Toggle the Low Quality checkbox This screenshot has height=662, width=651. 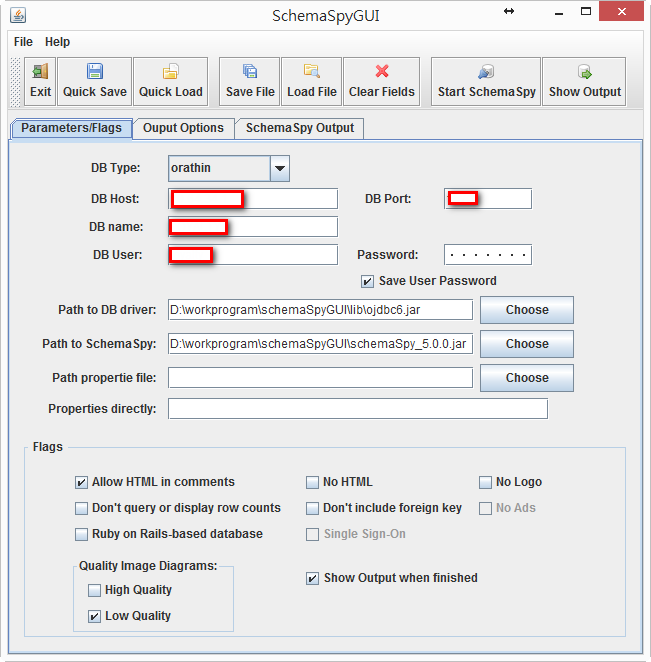[94, 616]
